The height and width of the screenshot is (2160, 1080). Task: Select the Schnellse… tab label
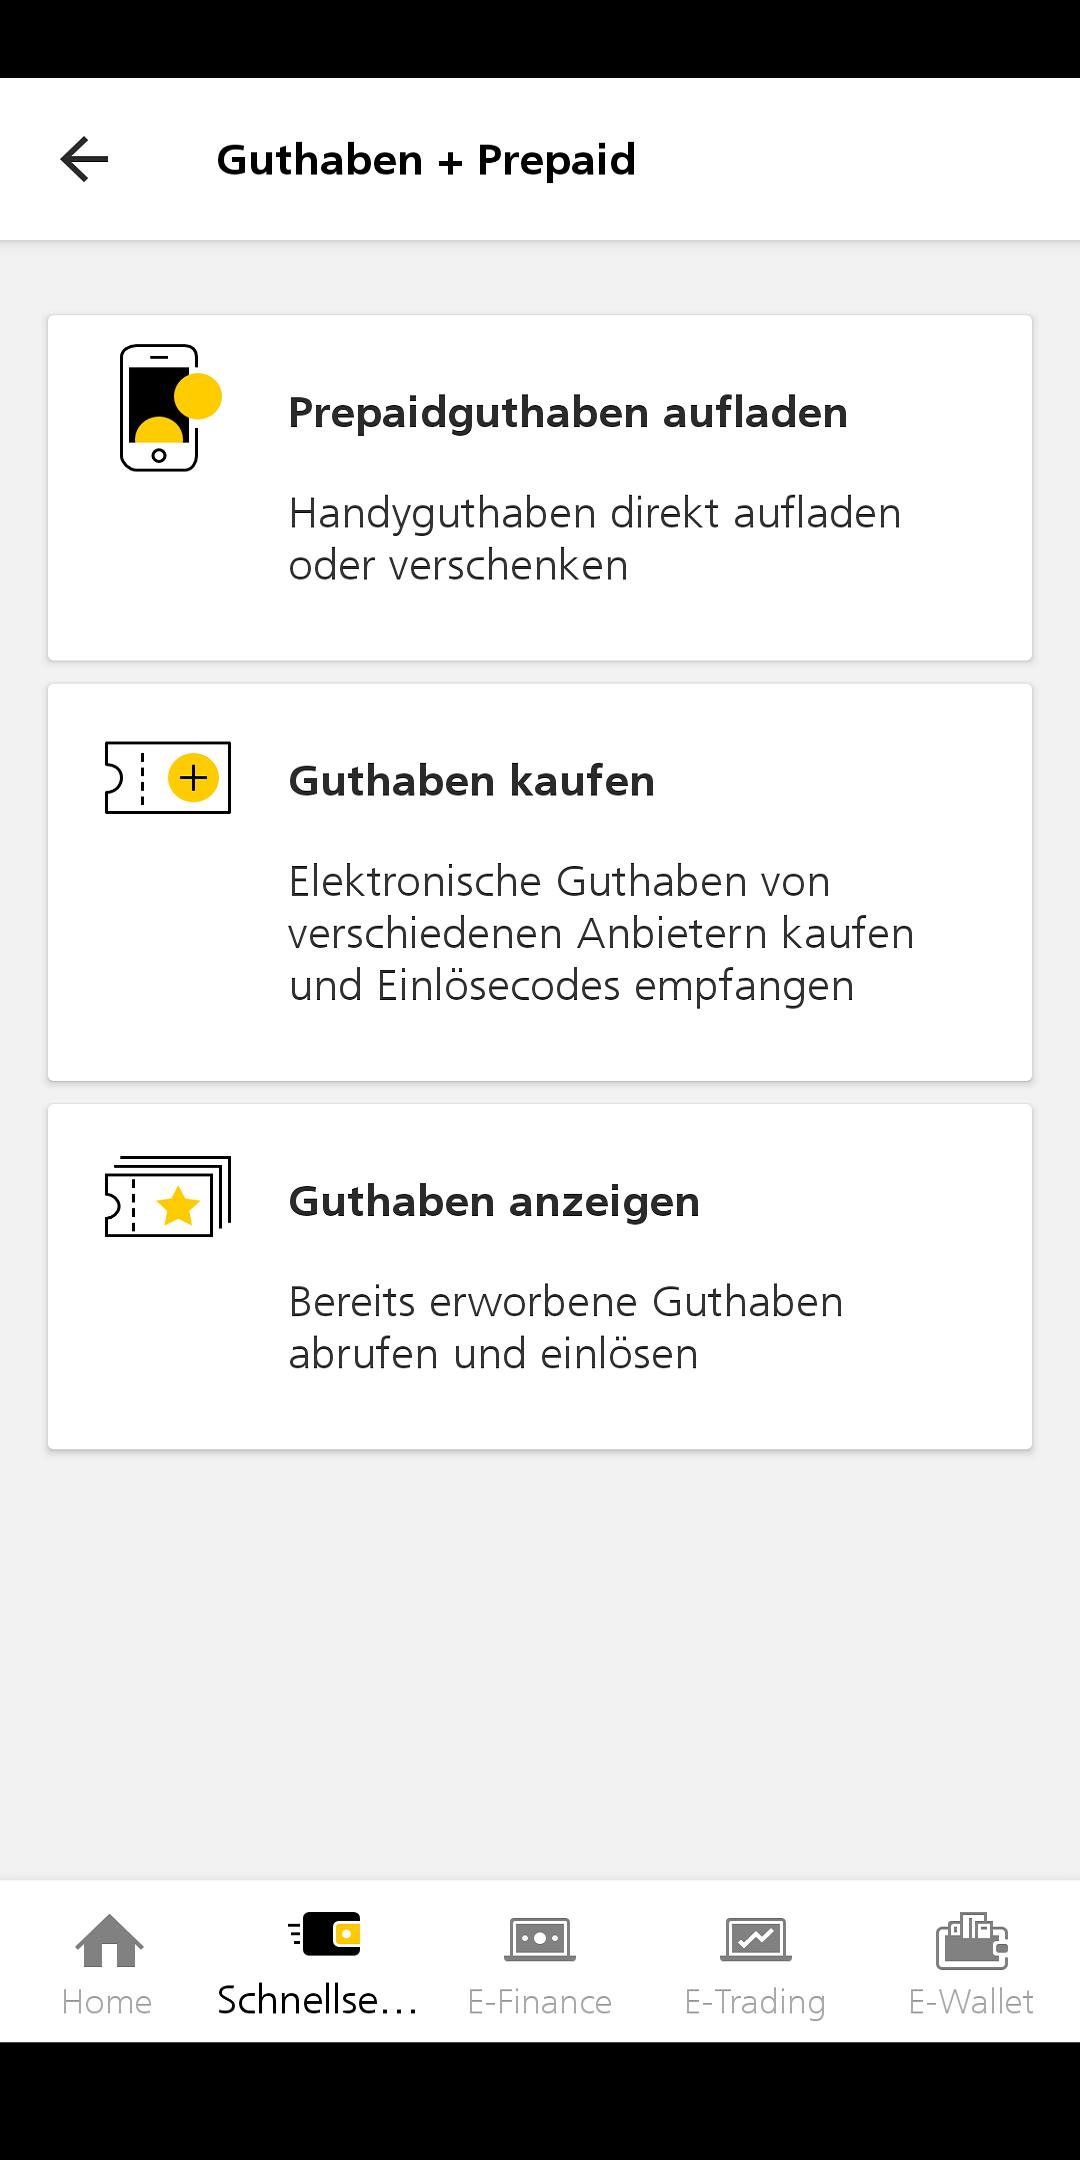click(318, 2000)
